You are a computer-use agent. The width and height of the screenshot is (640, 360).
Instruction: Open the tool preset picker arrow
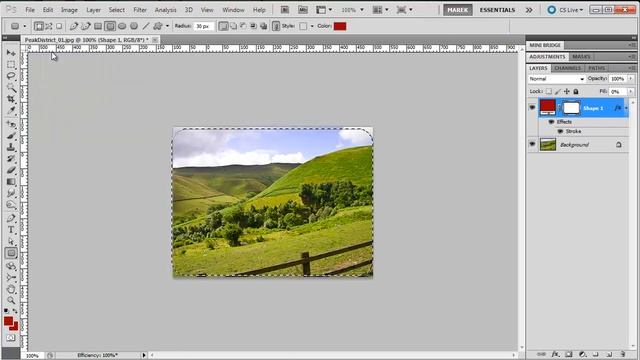click(24, 26)
